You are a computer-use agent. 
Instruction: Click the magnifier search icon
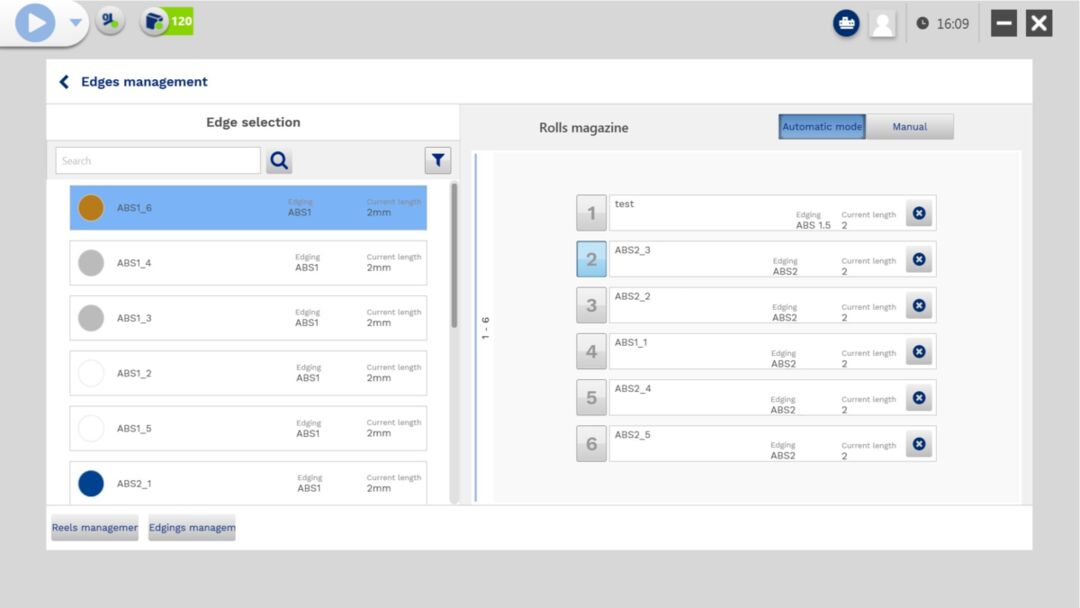(x=279, y=161)
